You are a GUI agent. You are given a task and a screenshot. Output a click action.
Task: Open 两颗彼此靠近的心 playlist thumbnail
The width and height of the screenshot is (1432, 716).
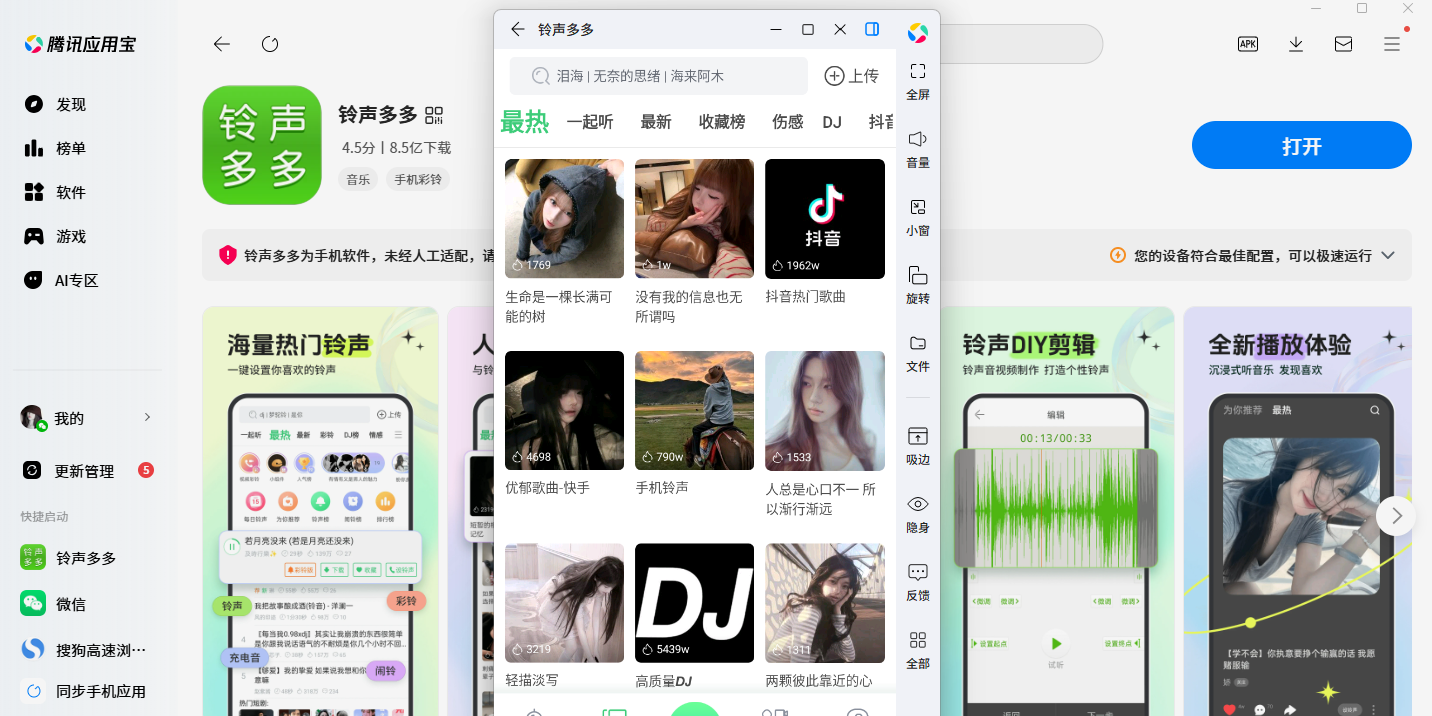[825, 603]
